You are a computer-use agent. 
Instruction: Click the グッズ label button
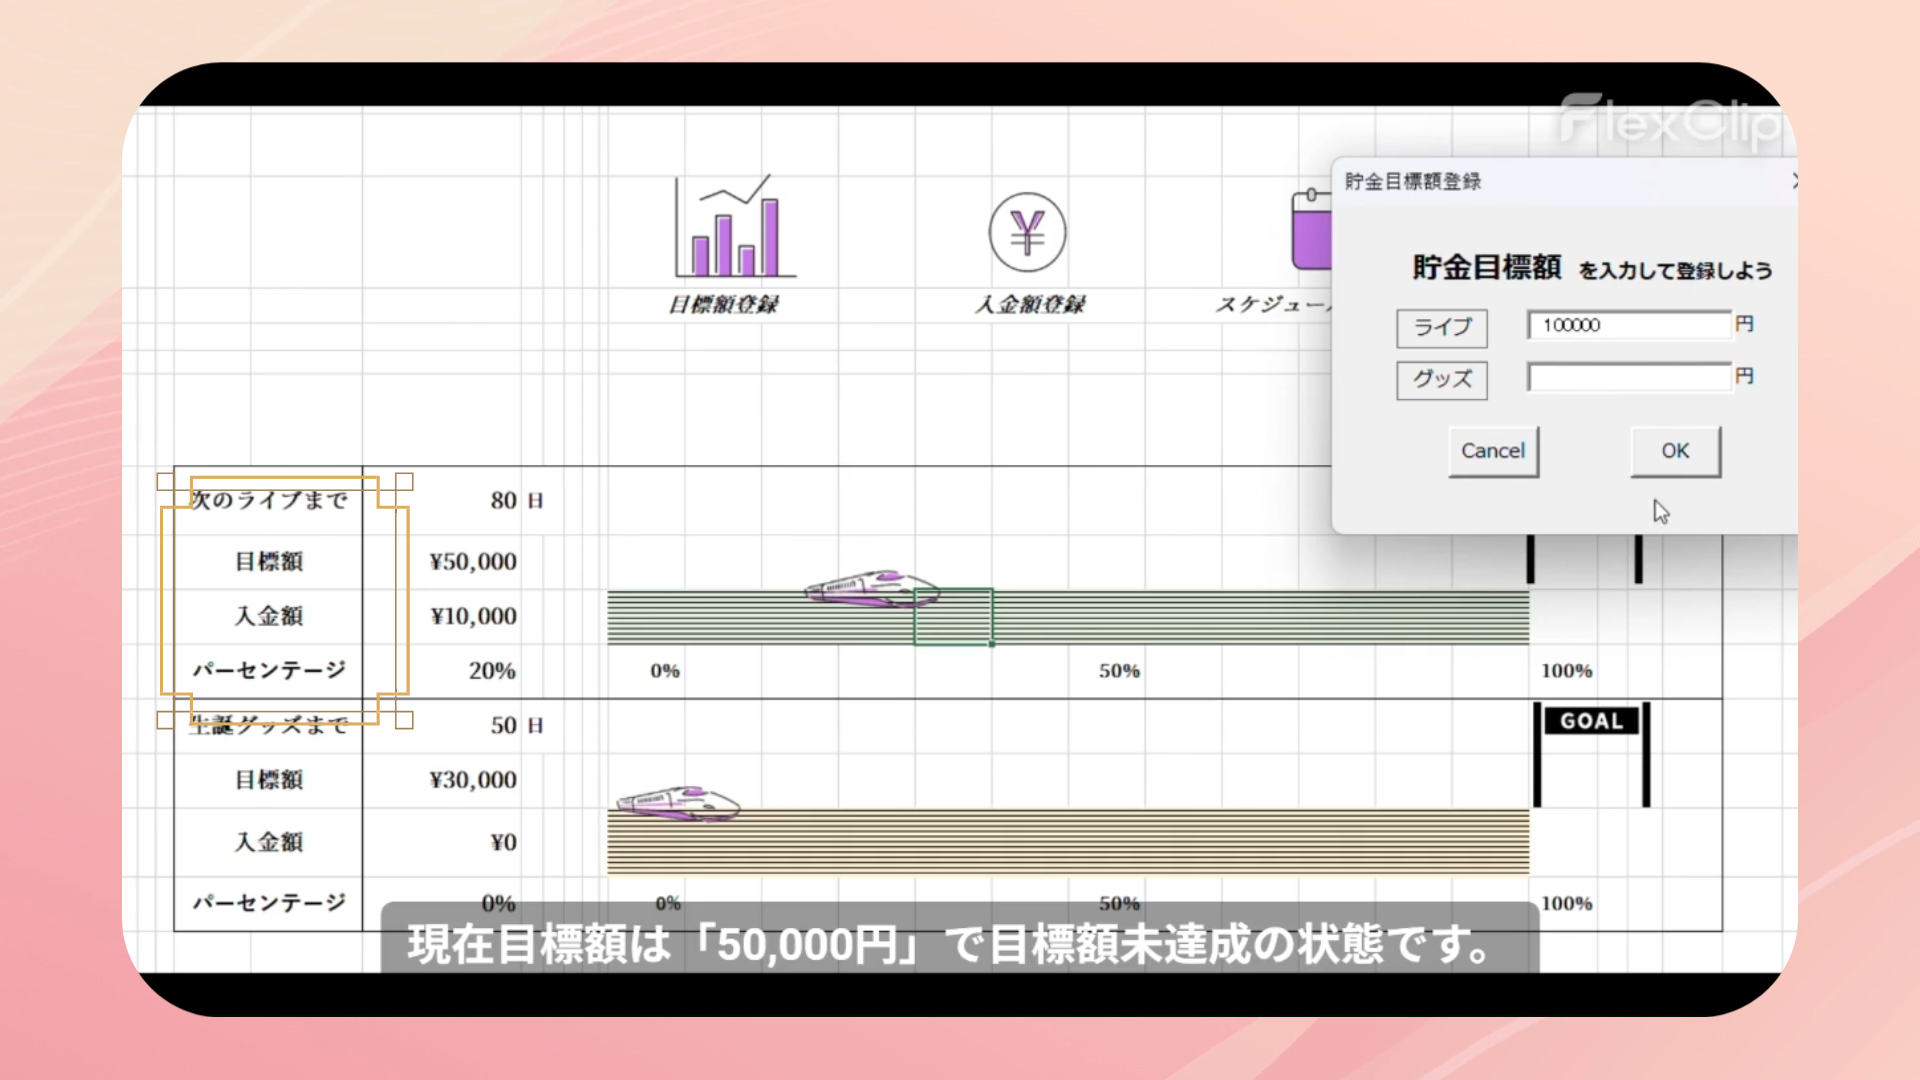pos(1441,379)
